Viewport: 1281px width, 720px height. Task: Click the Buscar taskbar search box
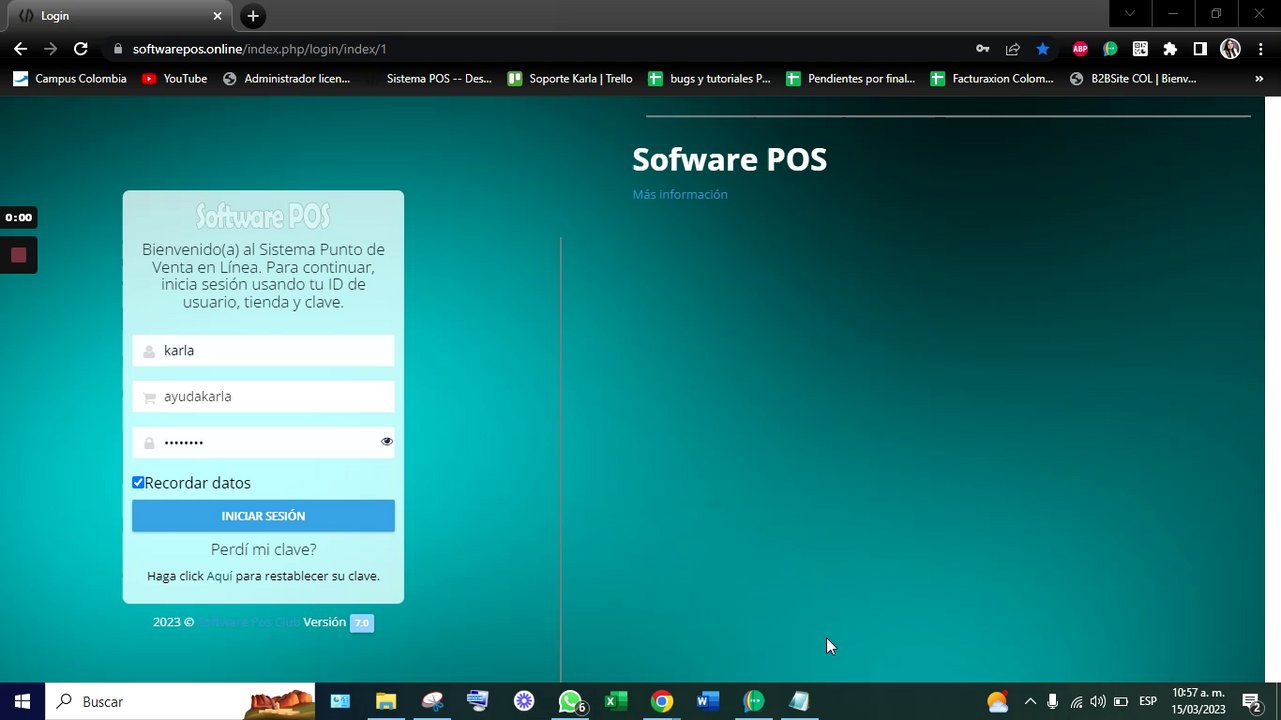pyautogui.click(x=180, y=702)
